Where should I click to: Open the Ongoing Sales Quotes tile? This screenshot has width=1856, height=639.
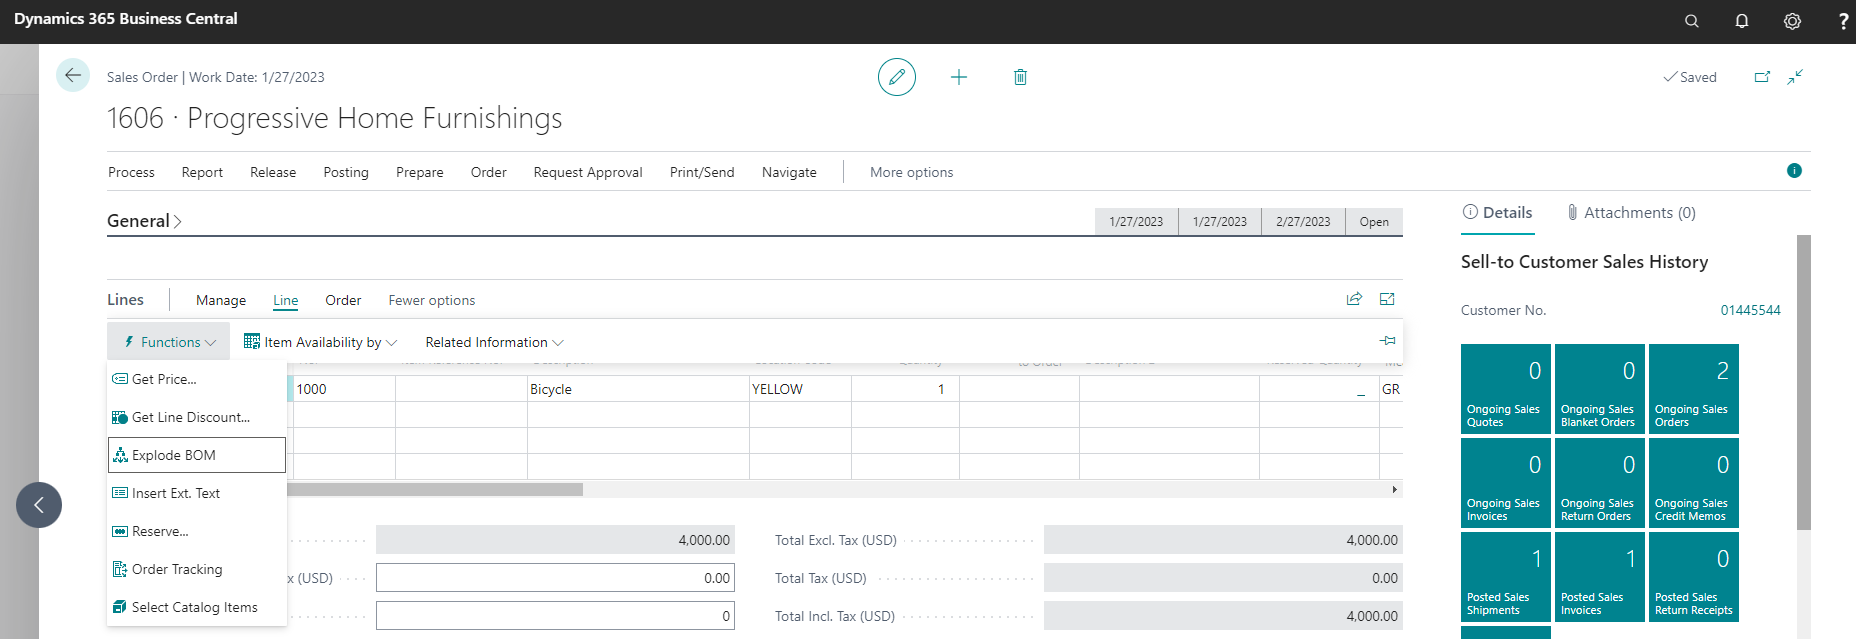1506,389
